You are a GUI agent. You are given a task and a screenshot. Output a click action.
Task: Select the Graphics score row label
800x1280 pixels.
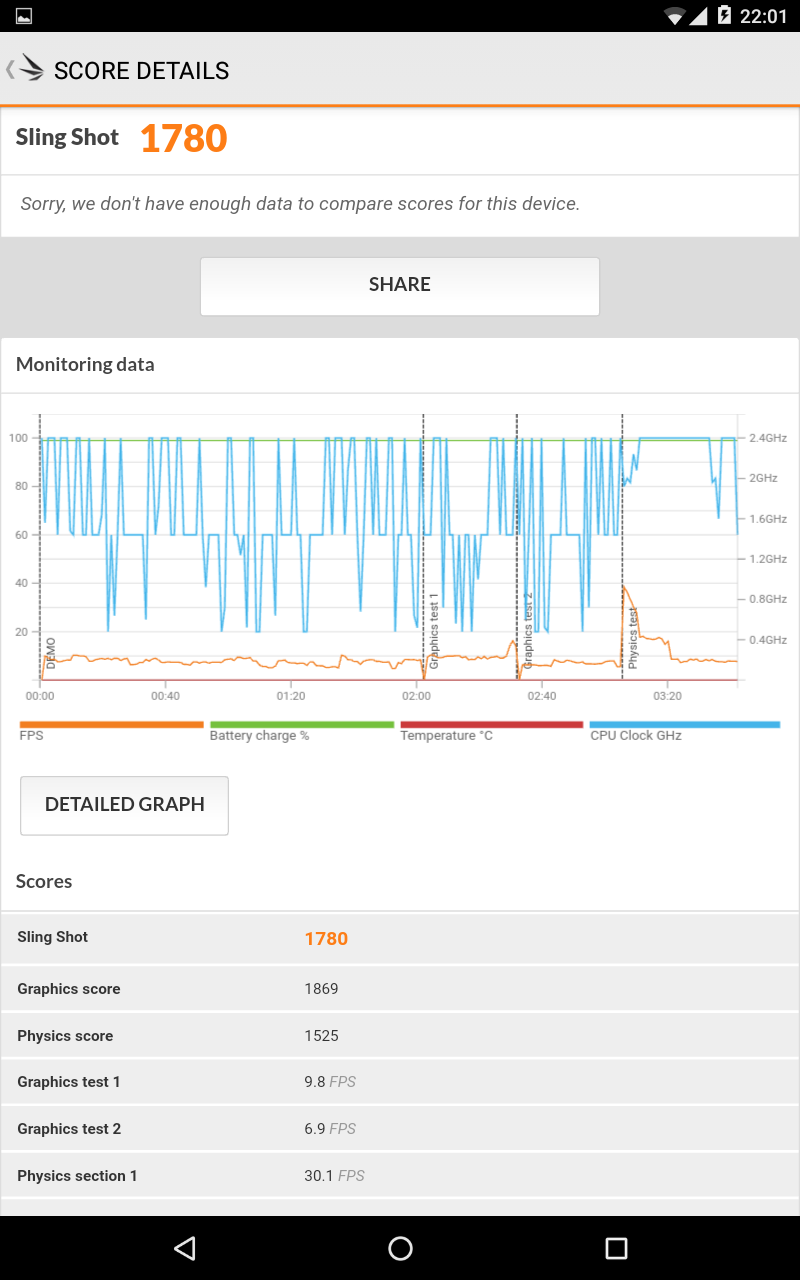[69, 989]
